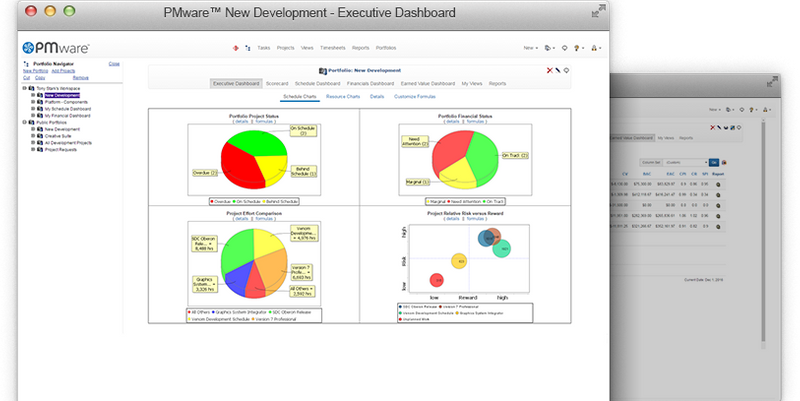Open the top Reports menu
The image size is (800, 401).
click(360, 48)
